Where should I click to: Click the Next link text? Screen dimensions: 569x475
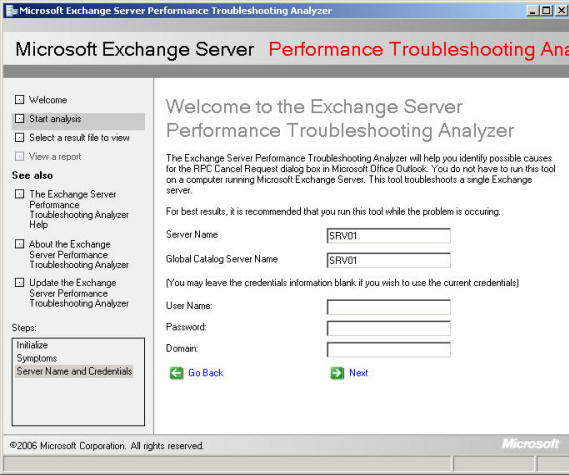click(359, 373)
